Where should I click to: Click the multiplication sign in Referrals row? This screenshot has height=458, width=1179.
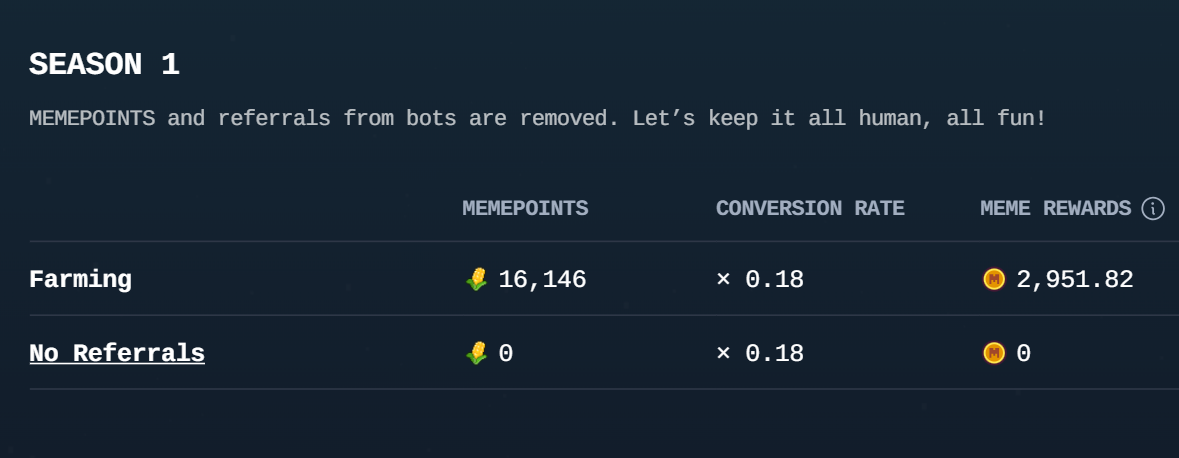pyautogui.click(x=723, y=353)
